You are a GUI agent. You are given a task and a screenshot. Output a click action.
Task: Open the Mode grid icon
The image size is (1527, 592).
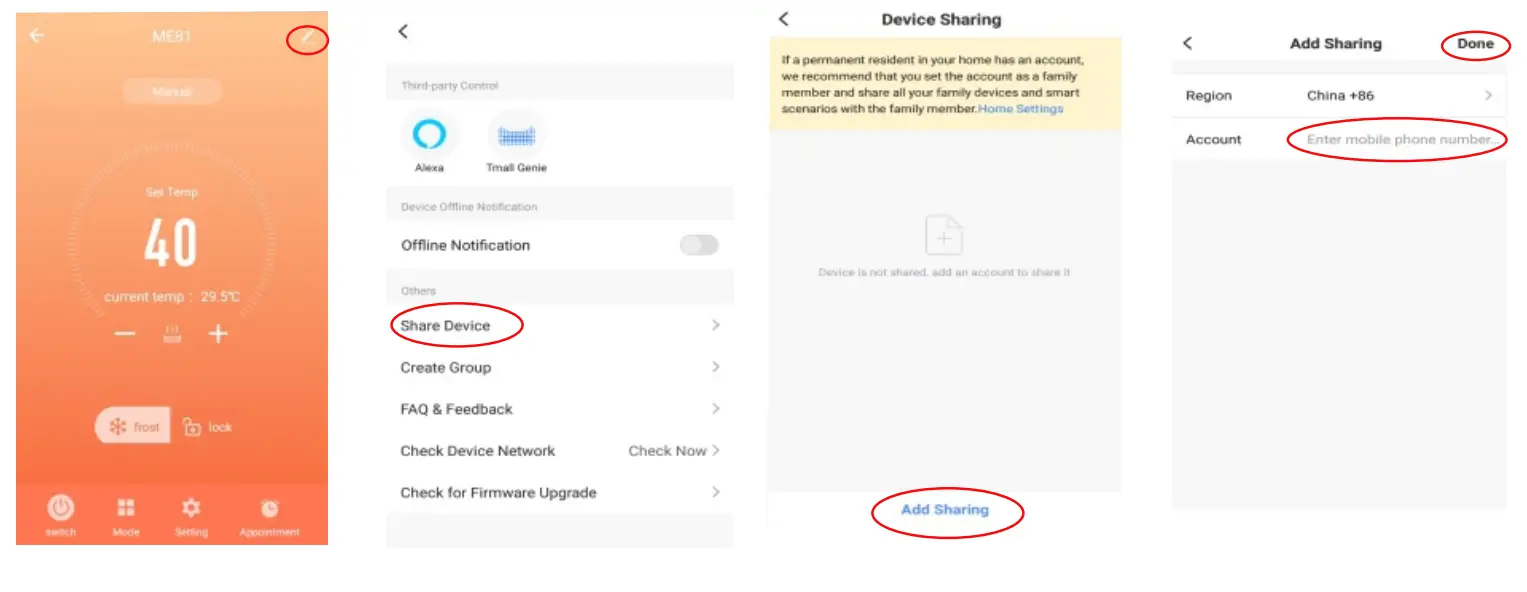[x=126, y=508]
